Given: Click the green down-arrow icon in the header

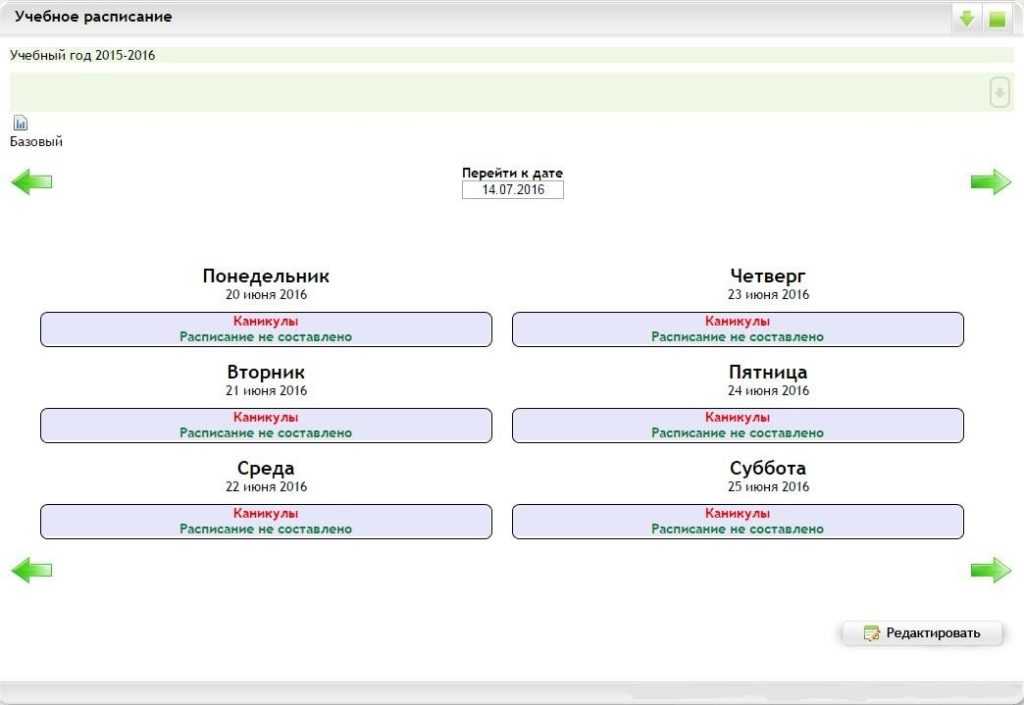Looking at the screenshot, I should 966,19.
